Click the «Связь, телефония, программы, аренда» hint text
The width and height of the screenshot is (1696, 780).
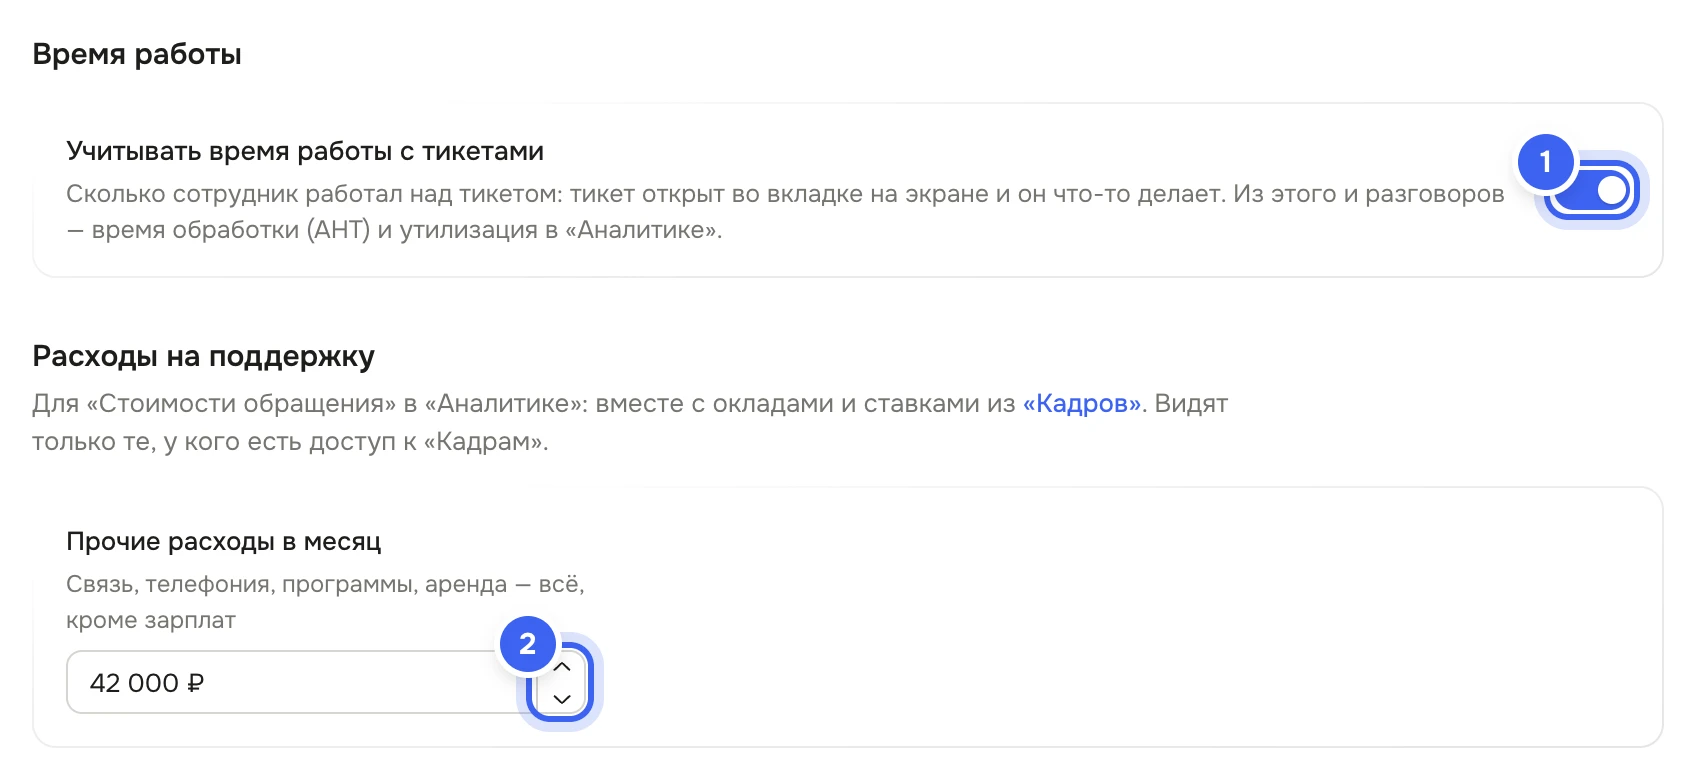coord(325,602)
